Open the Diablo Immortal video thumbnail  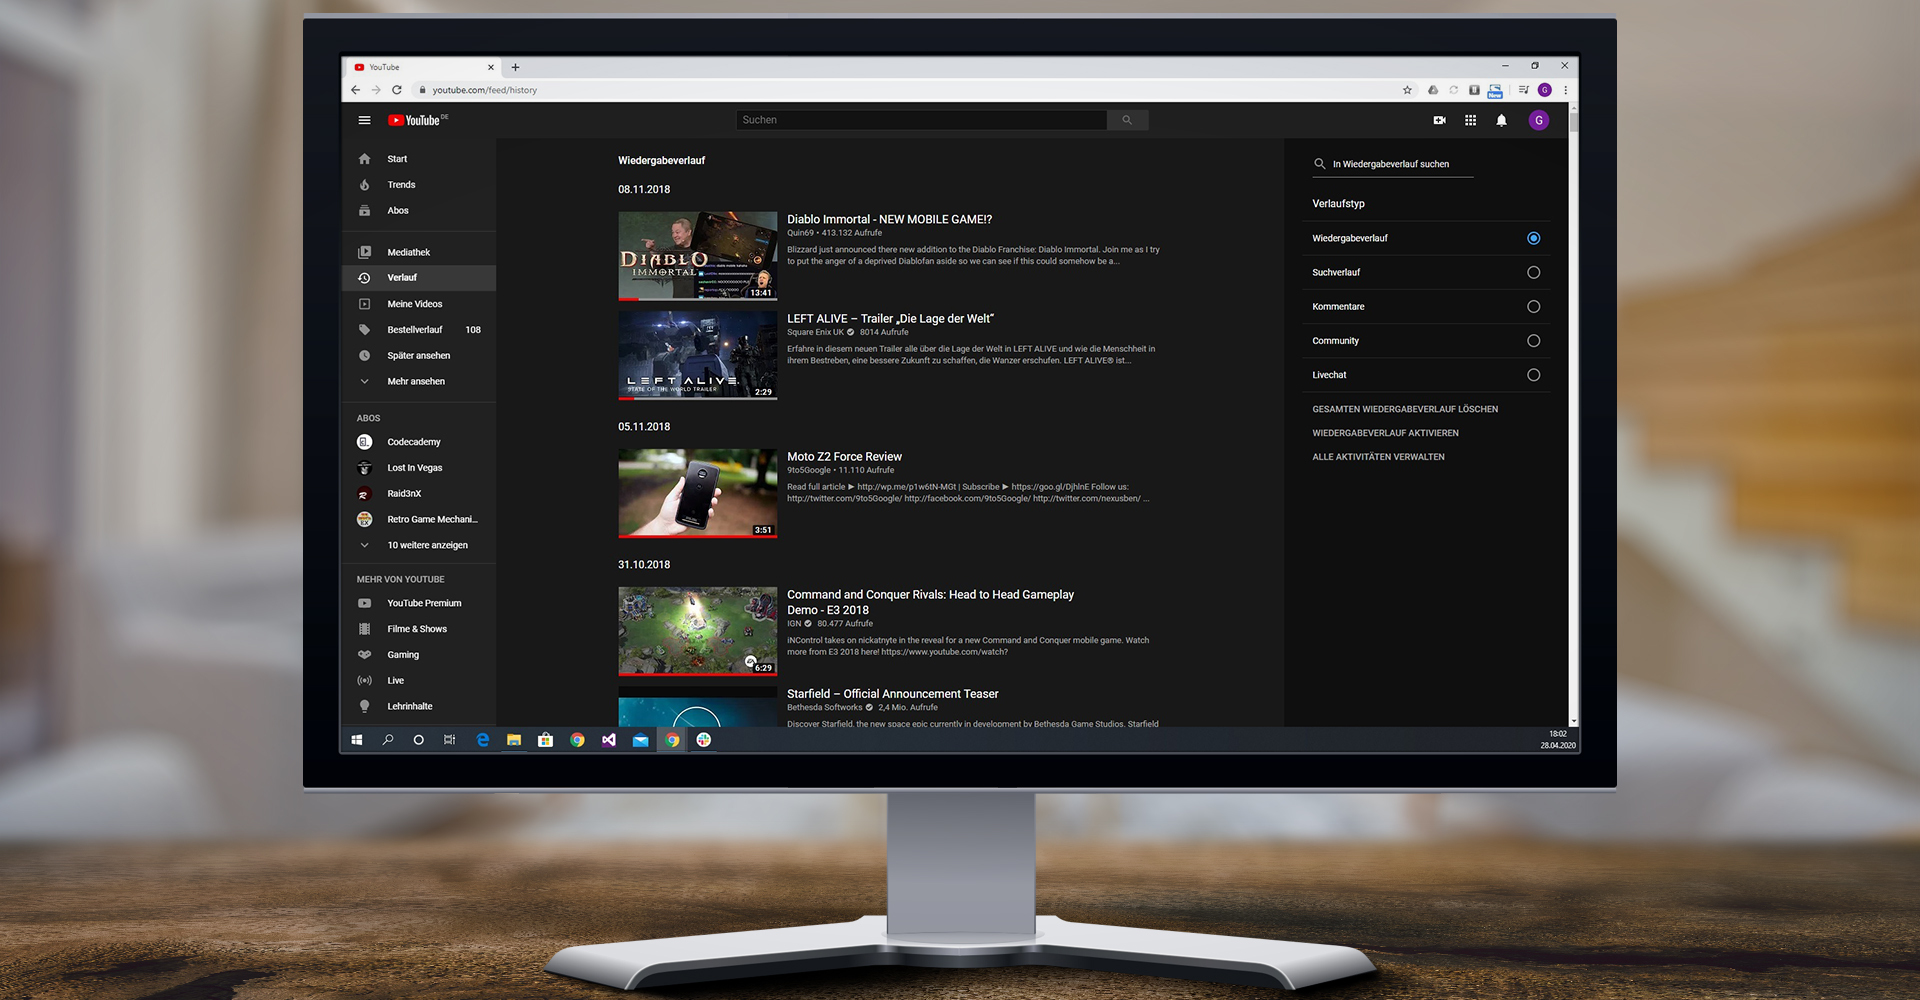tap(697, 256)
